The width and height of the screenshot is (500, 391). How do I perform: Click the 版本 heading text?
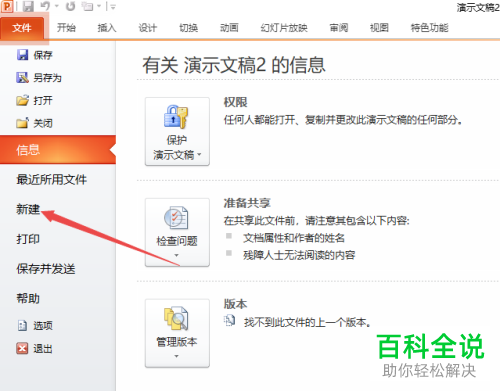235,304
